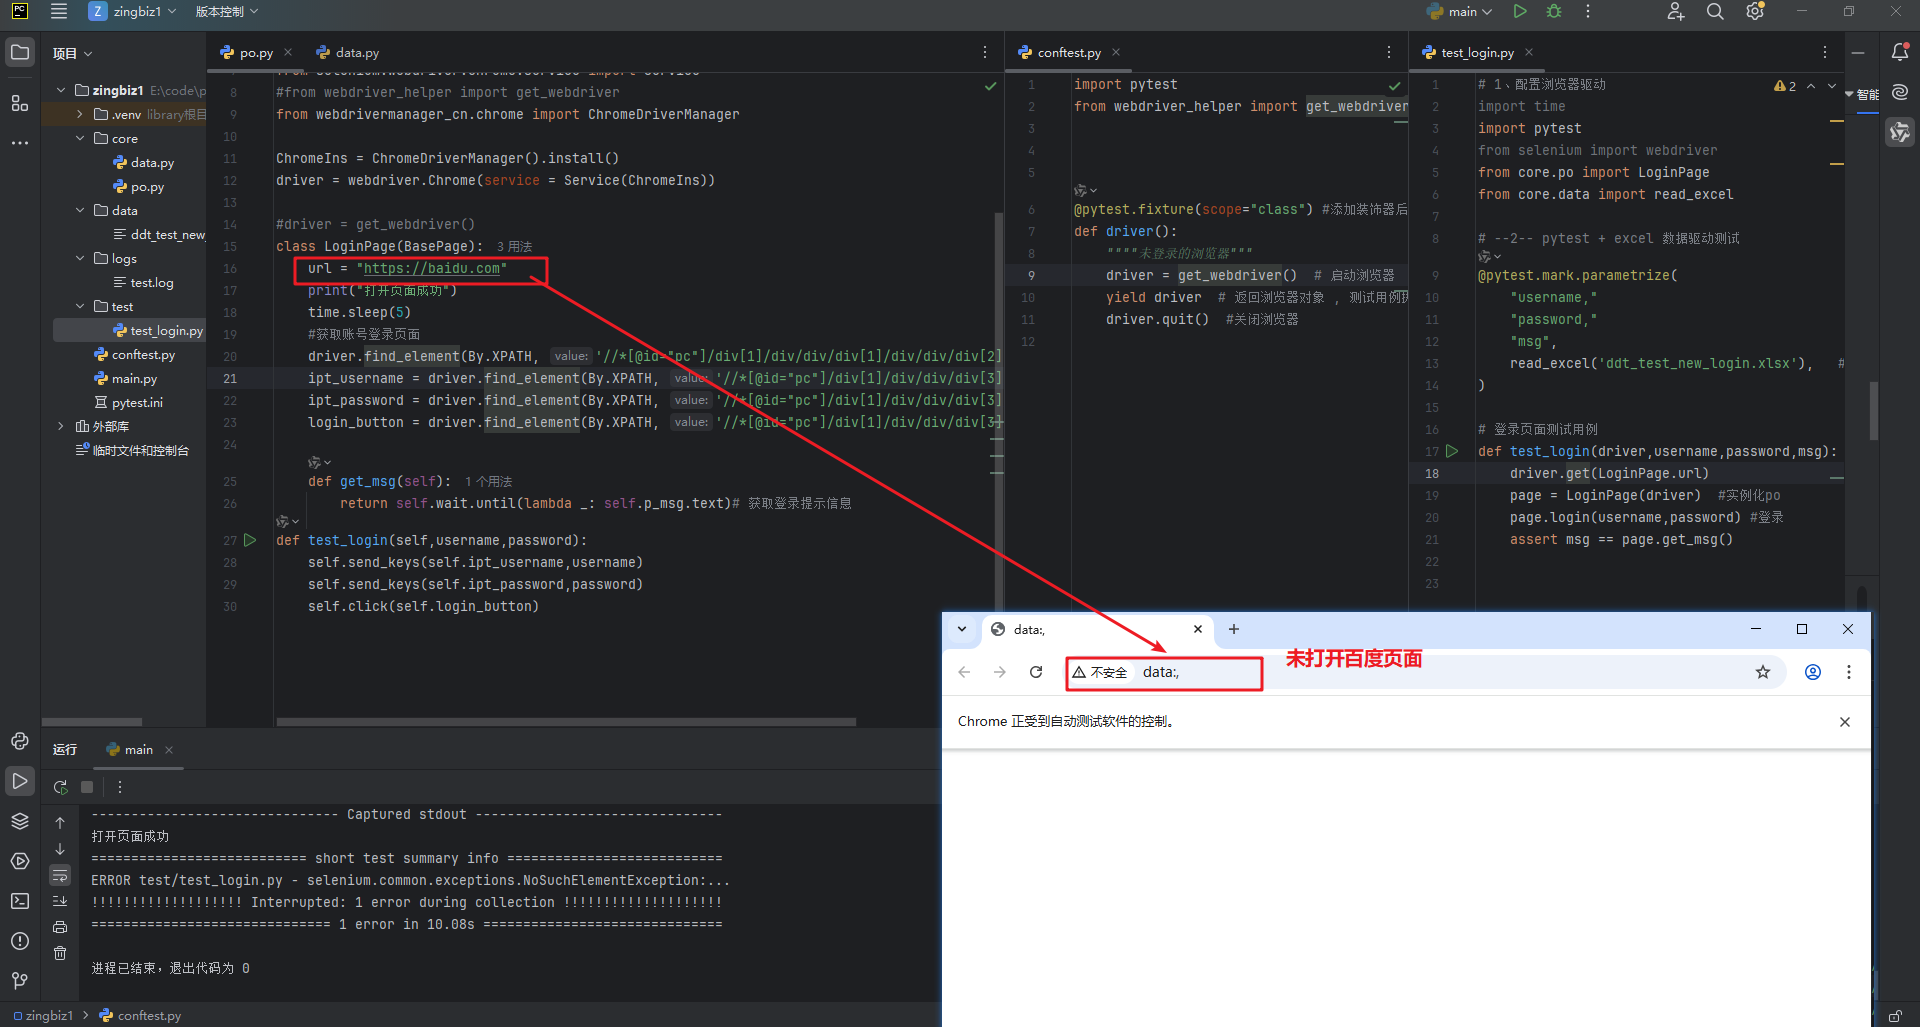Expand the .venv folder
Viewport: 1920px width, 1027px height.
tap(80, 114)
